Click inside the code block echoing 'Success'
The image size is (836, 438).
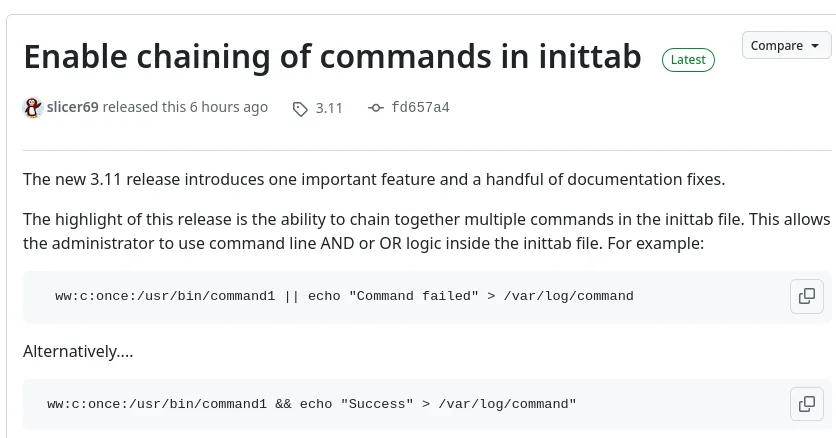406,404
